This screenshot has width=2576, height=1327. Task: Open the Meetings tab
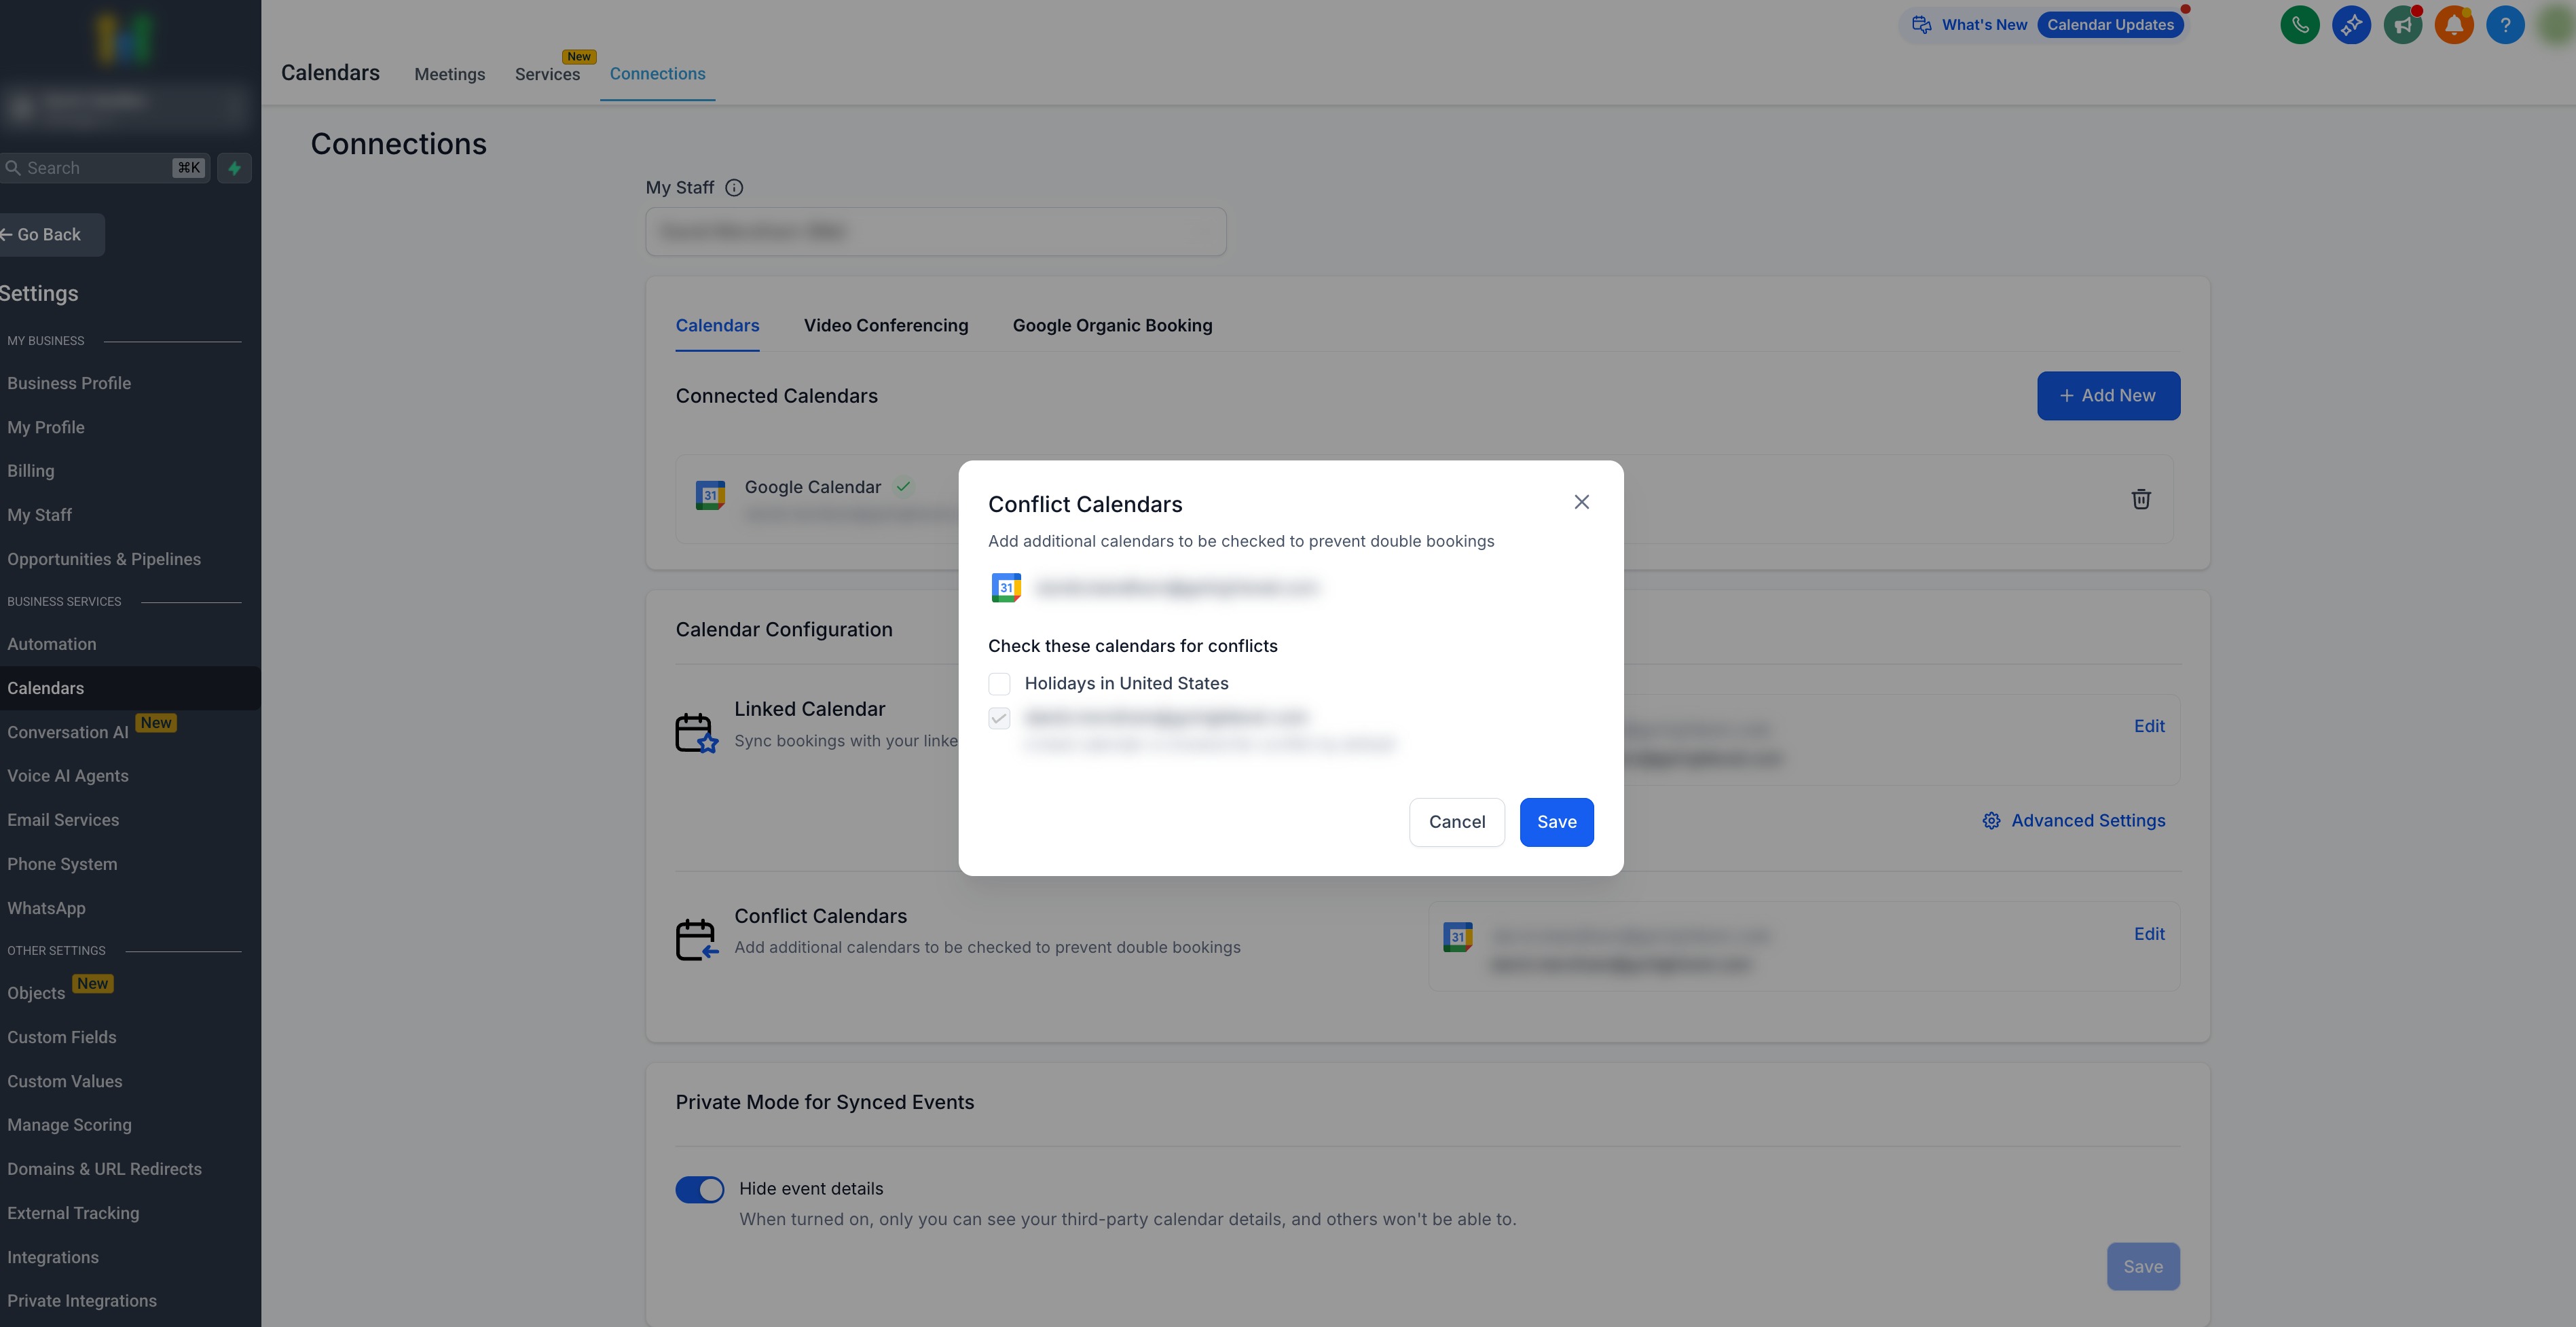(x=449, y=74)
